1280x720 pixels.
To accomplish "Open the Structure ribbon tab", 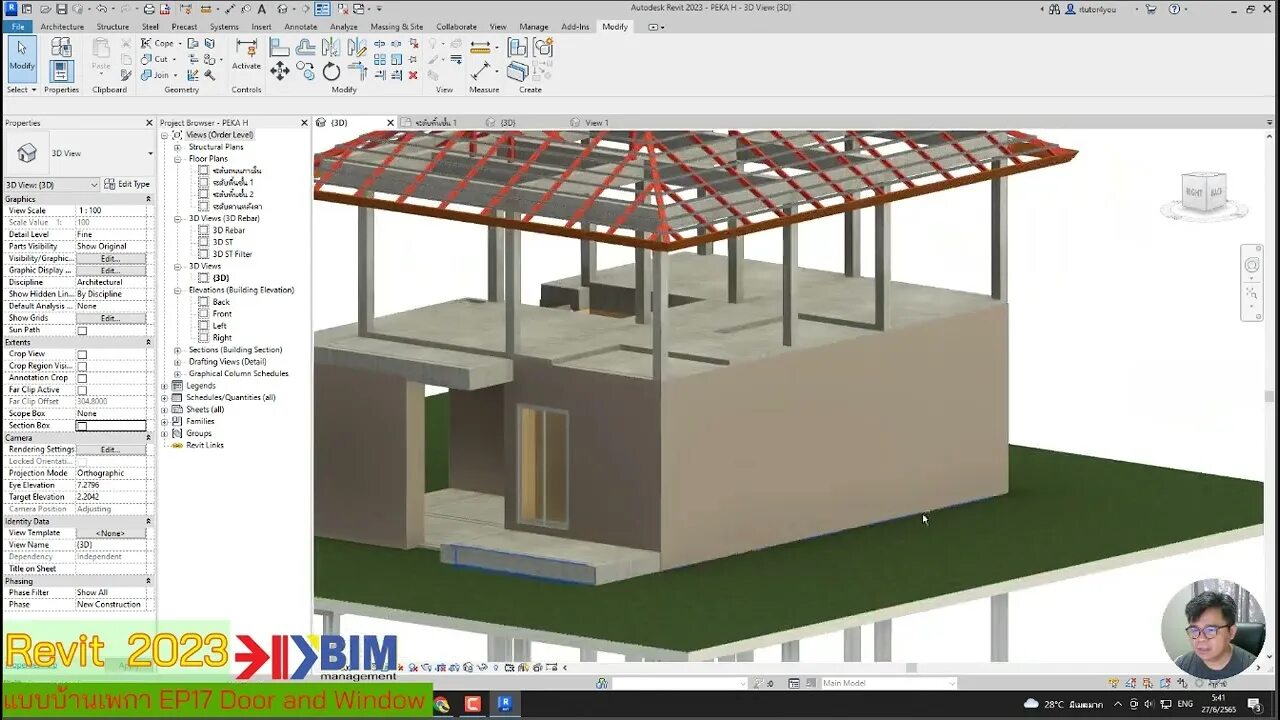I will [113, 27].
